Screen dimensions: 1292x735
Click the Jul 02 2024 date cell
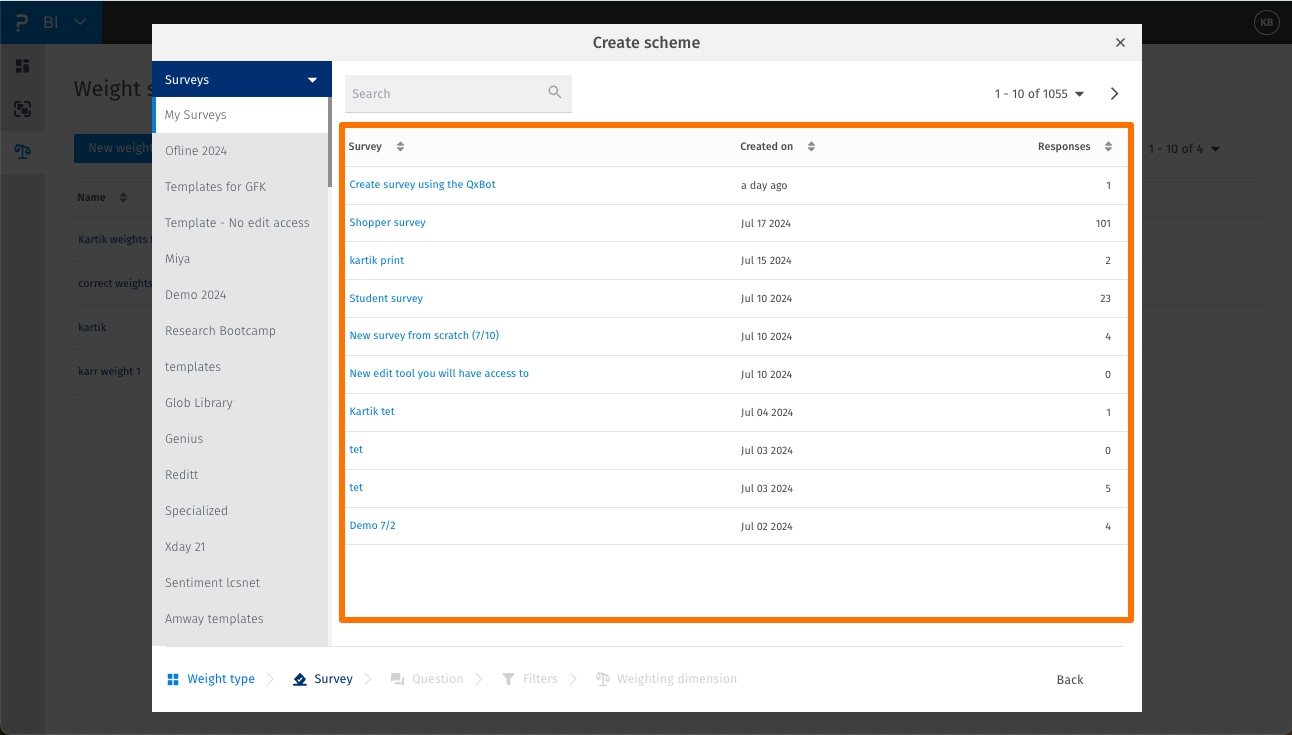(x=767, y=527)
